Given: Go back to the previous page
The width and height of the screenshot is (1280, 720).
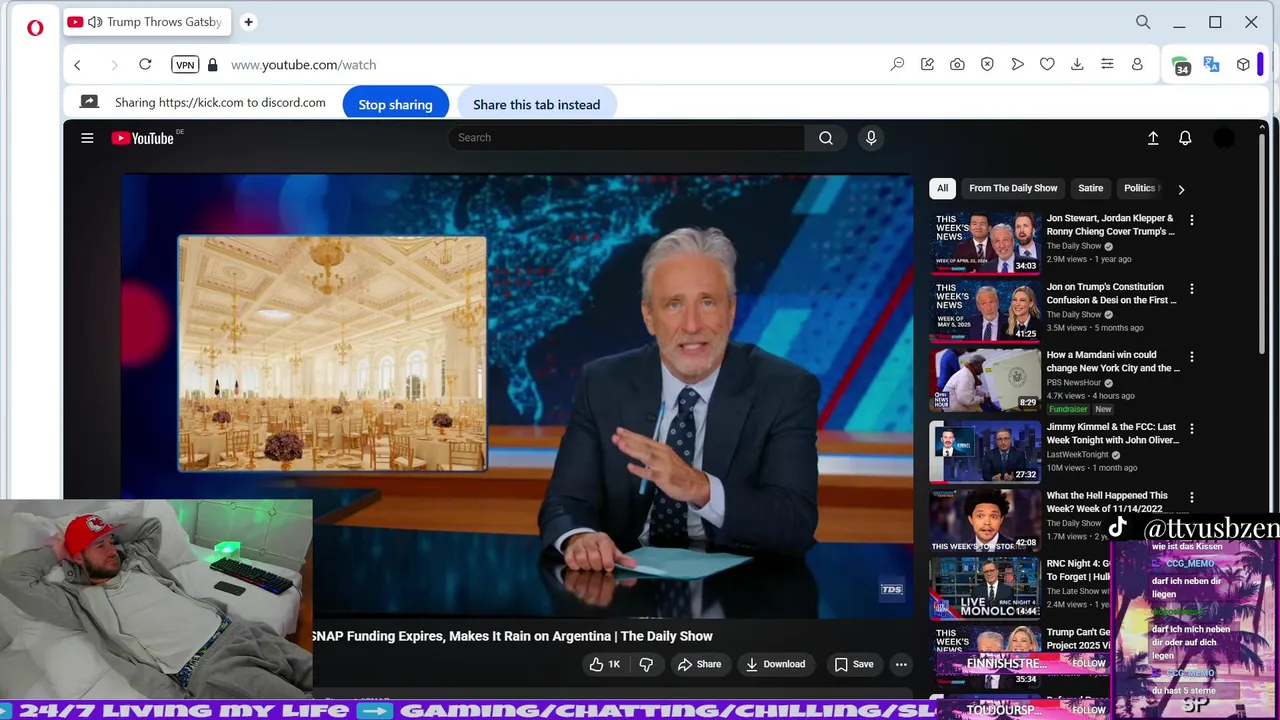Looking at the screenshot, I should [x=77, y=65].
